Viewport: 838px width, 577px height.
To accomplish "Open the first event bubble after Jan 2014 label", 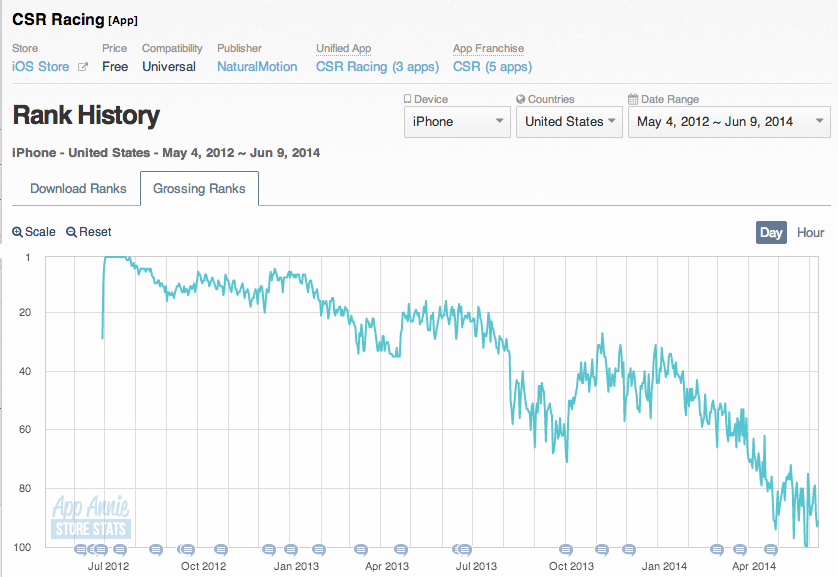I will click(x=717, y=549).
